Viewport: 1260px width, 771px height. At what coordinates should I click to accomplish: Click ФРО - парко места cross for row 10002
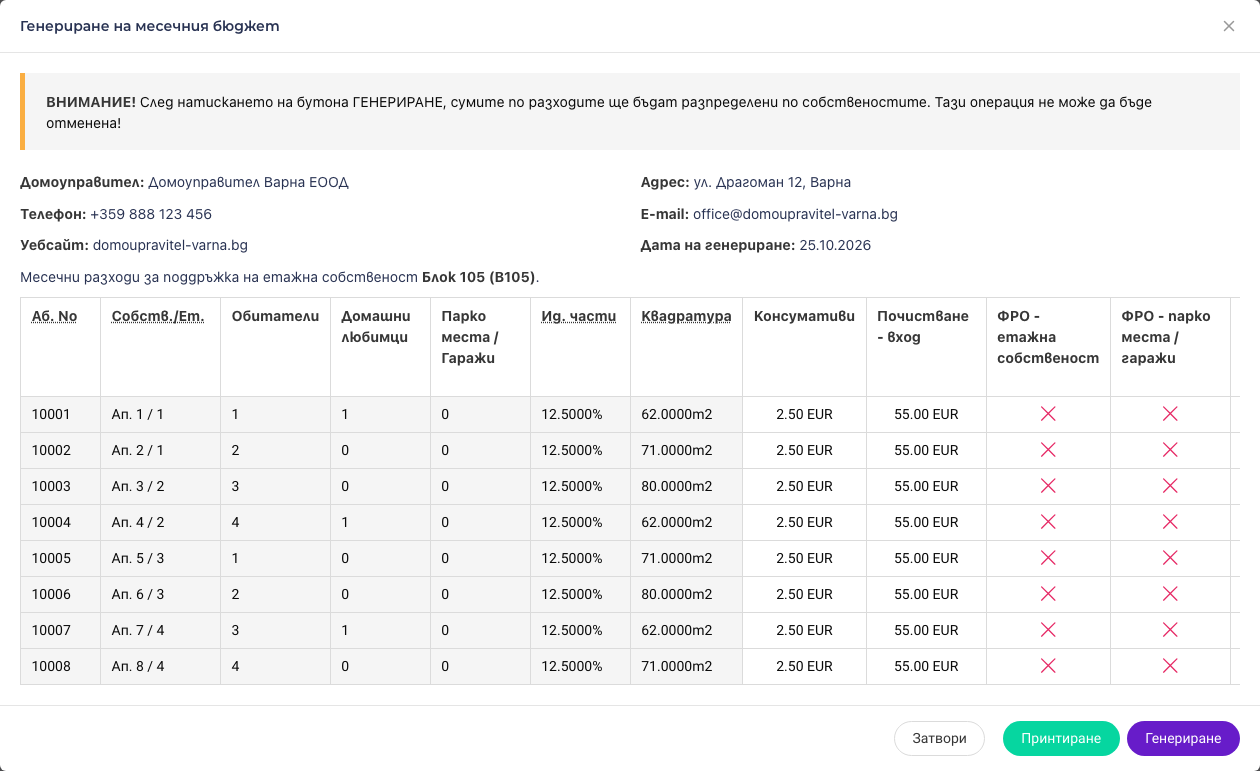pyautogui.click(x=1170, y=450)
